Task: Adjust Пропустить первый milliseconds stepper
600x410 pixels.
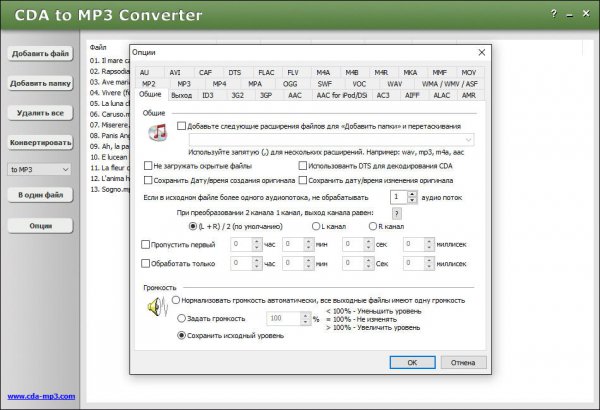Action: click(429, 244)
